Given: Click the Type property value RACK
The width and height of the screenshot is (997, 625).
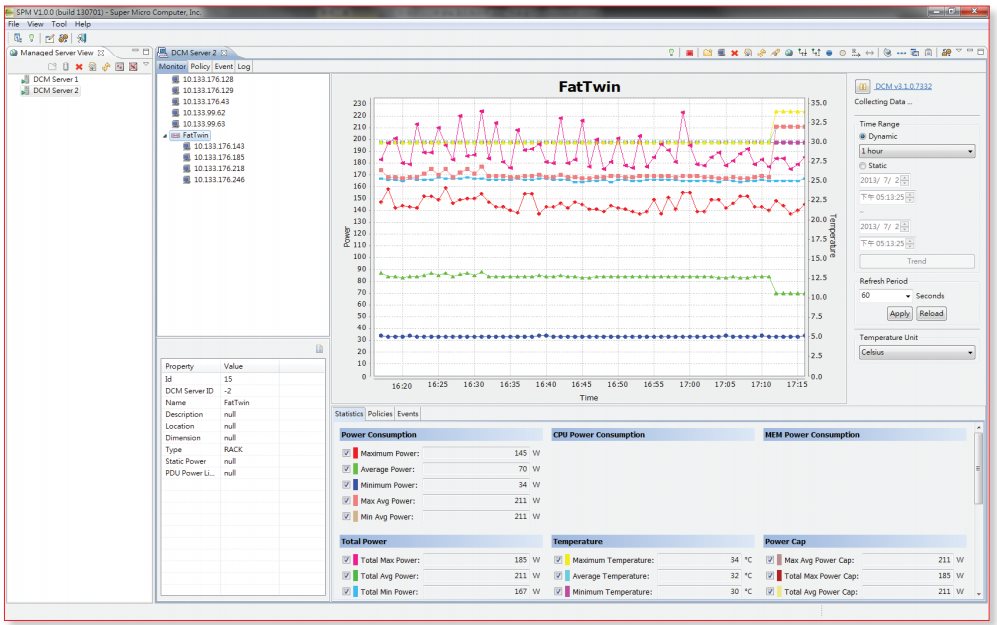Looking at the screenshot, I should pos(233,450).
